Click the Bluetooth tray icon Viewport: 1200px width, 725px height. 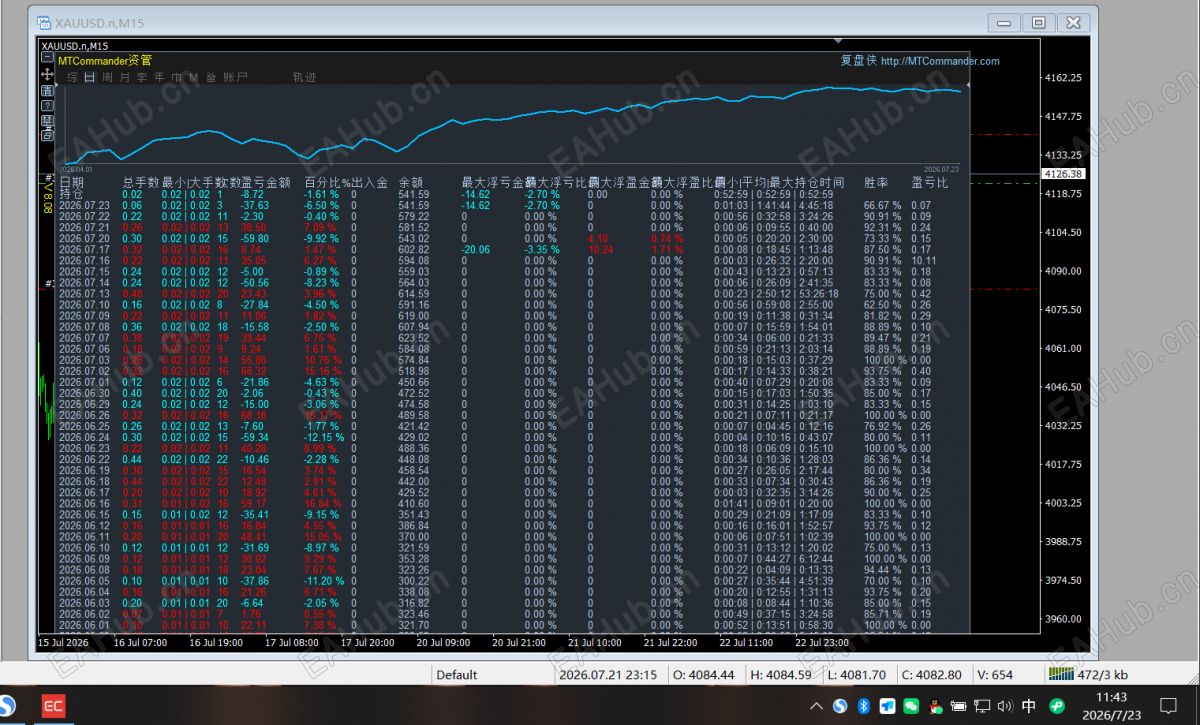tap(864, 706)
